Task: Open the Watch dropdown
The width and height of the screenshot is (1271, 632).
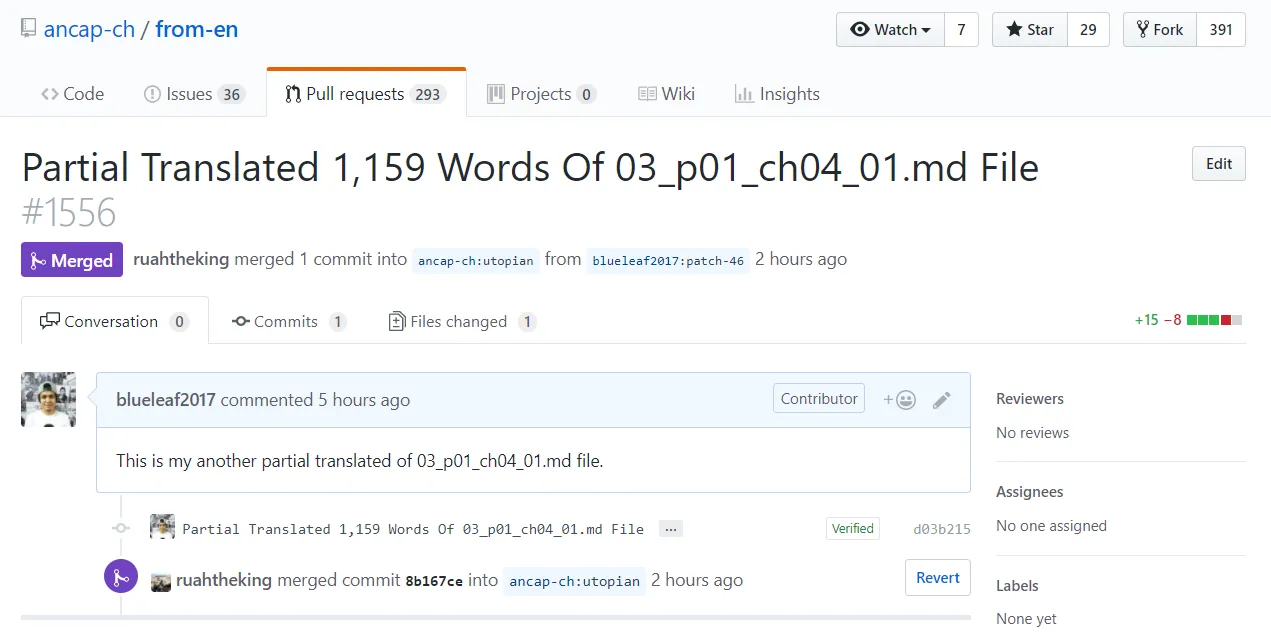Action: point(890,30)
